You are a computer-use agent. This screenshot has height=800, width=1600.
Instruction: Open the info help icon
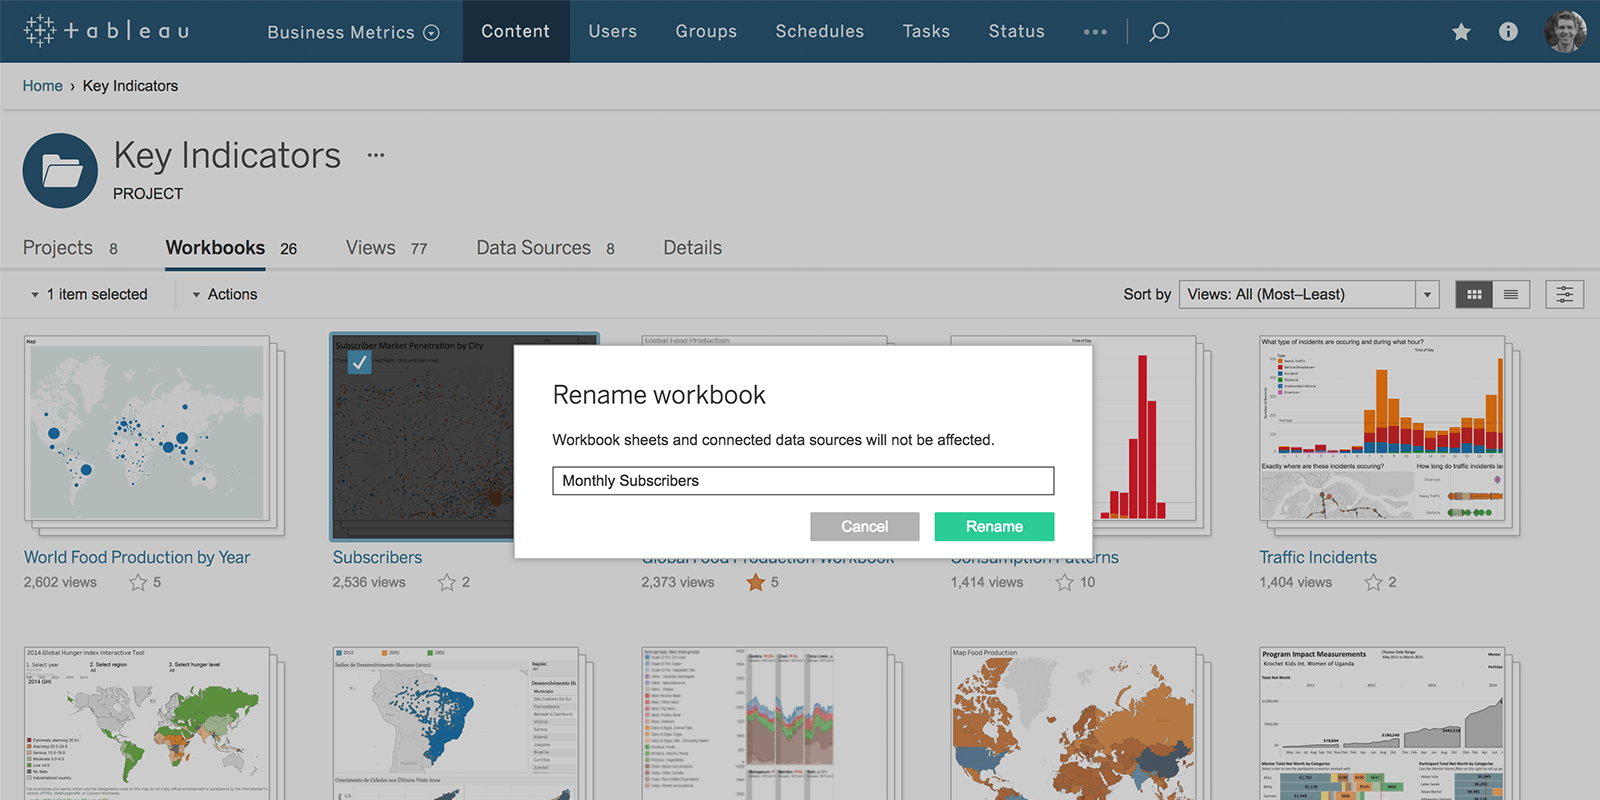point(1508,32)
